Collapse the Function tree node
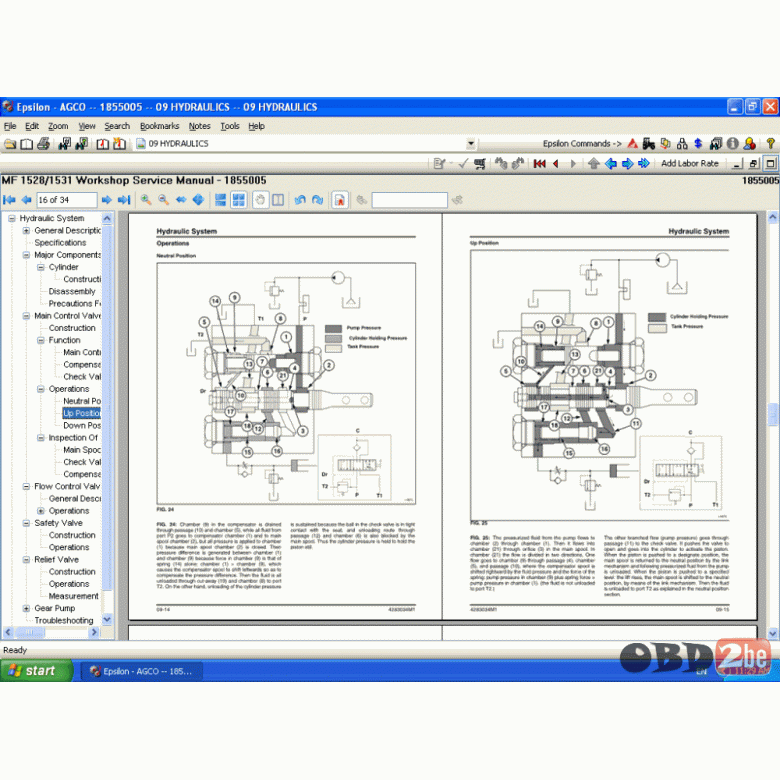This screenshot has height=780, width=780. (41, 340)
